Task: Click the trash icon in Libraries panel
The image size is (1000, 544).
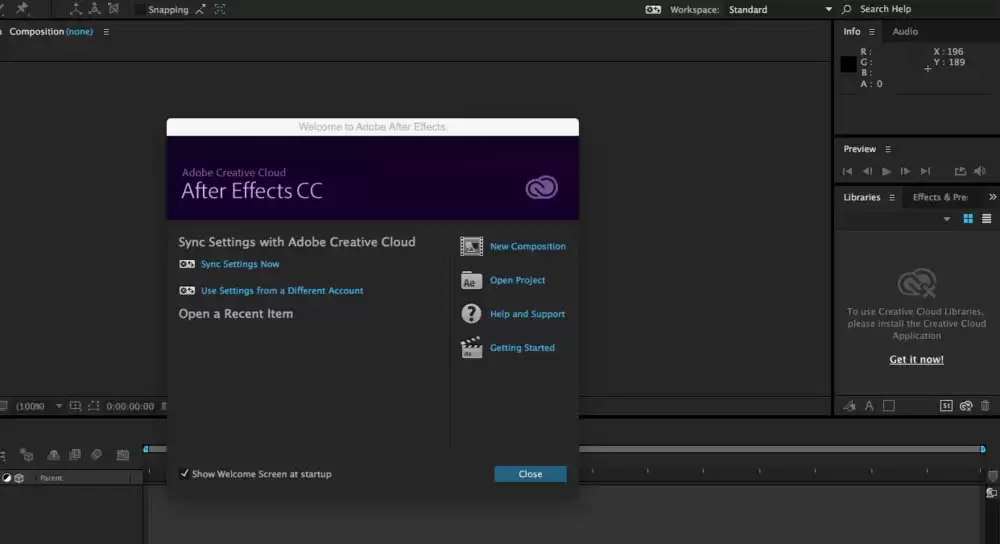Action: coord(985,406)
